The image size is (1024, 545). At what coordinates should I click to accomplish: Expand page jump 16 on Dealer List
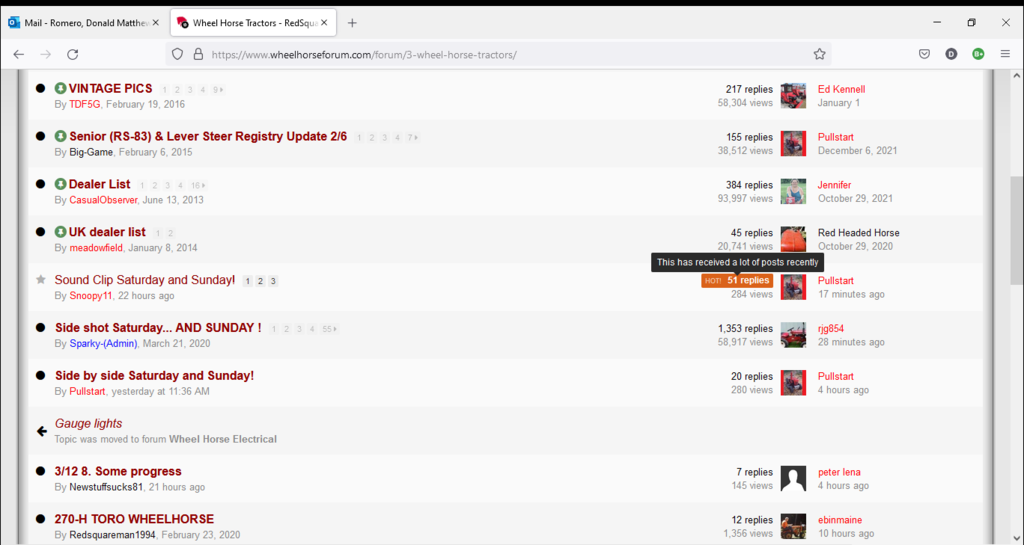click(x=198, y=185)
